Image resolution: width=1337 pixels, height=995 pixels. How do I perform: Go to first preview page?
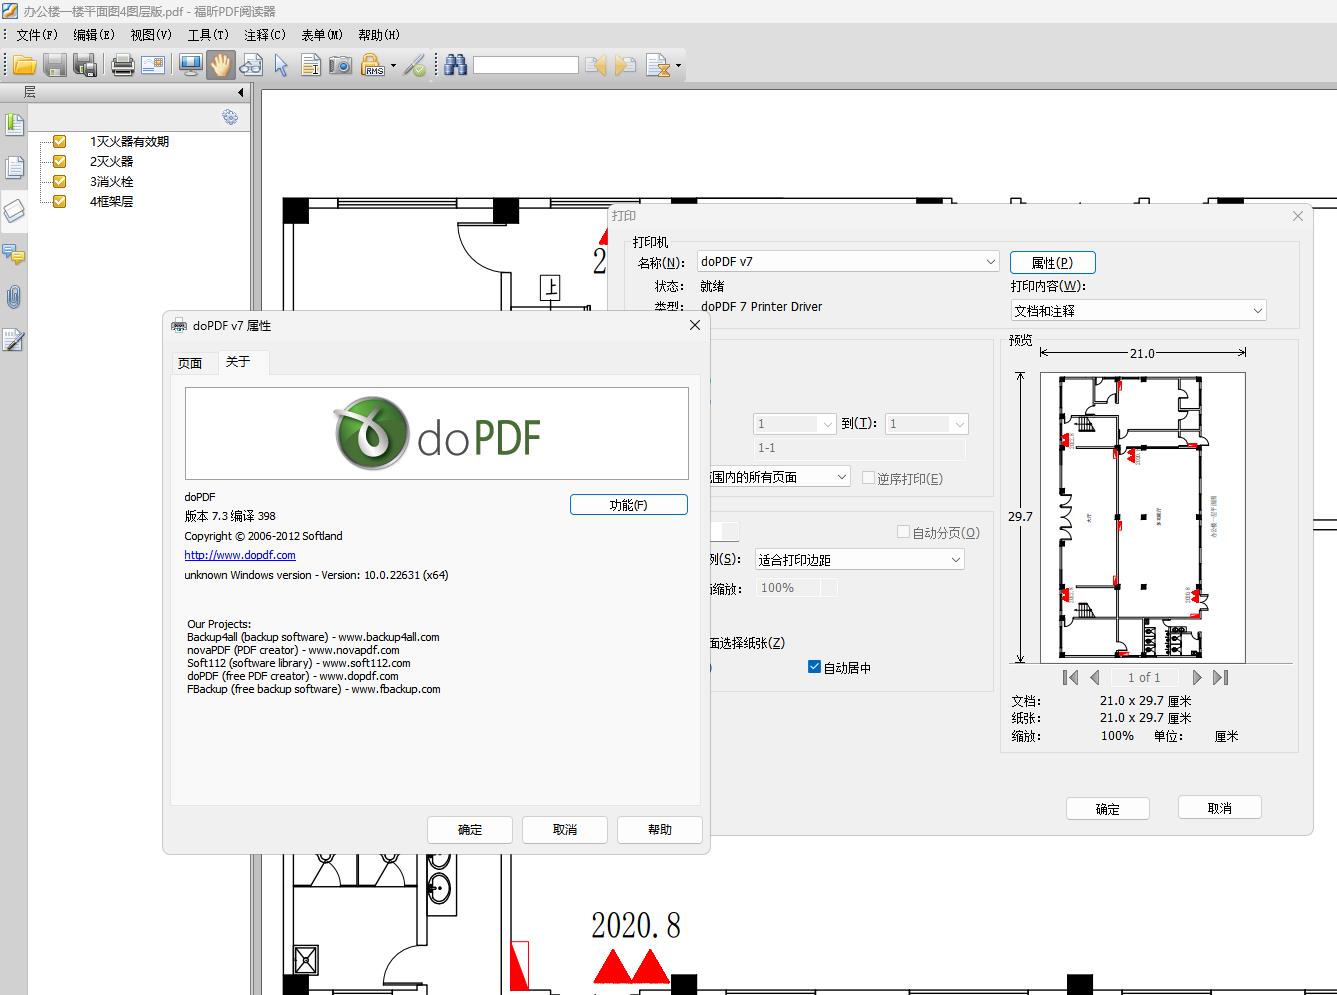(x=1070, y=678)
